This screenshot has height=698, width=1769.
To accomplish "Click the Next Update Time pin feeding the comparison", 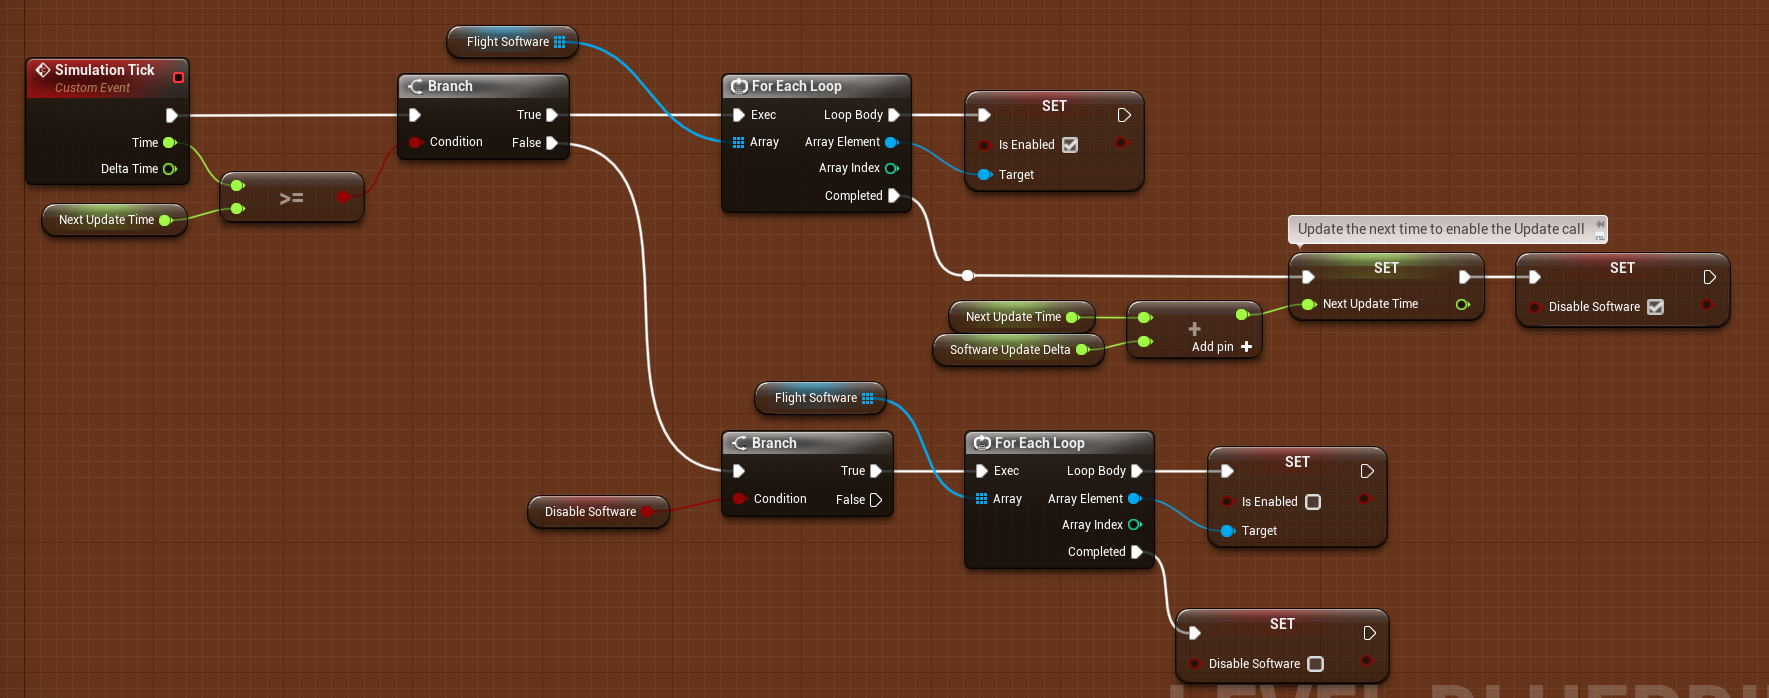I will pos(165,220).
